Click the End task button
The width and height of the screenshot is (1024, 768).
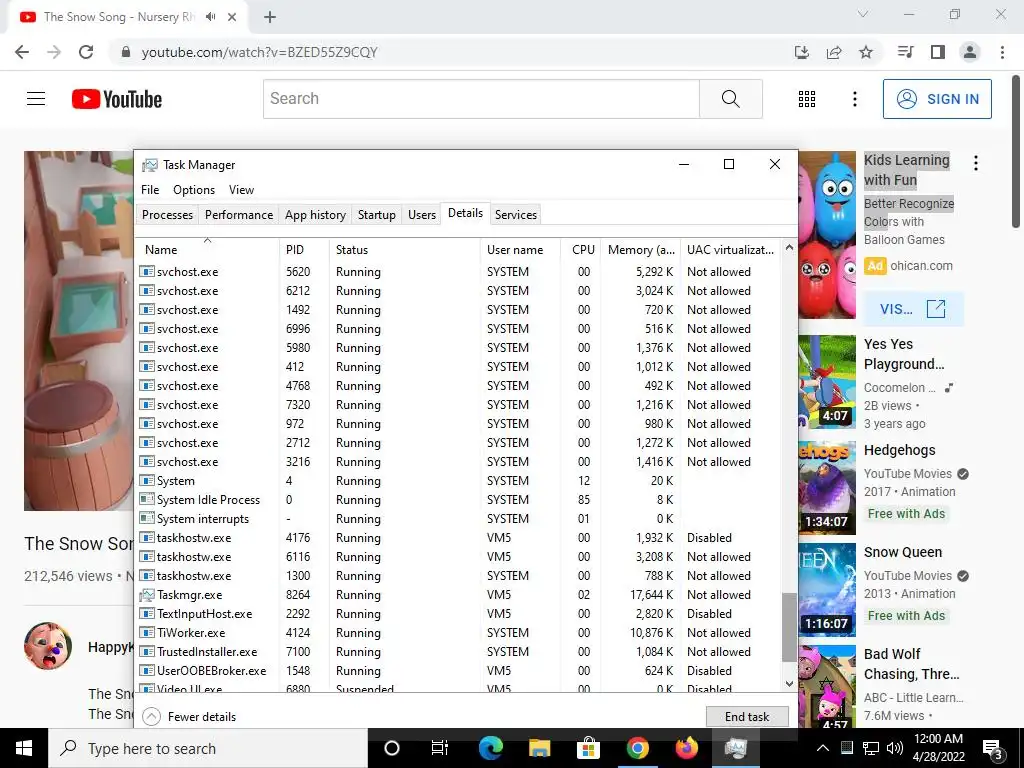(747, 716)
